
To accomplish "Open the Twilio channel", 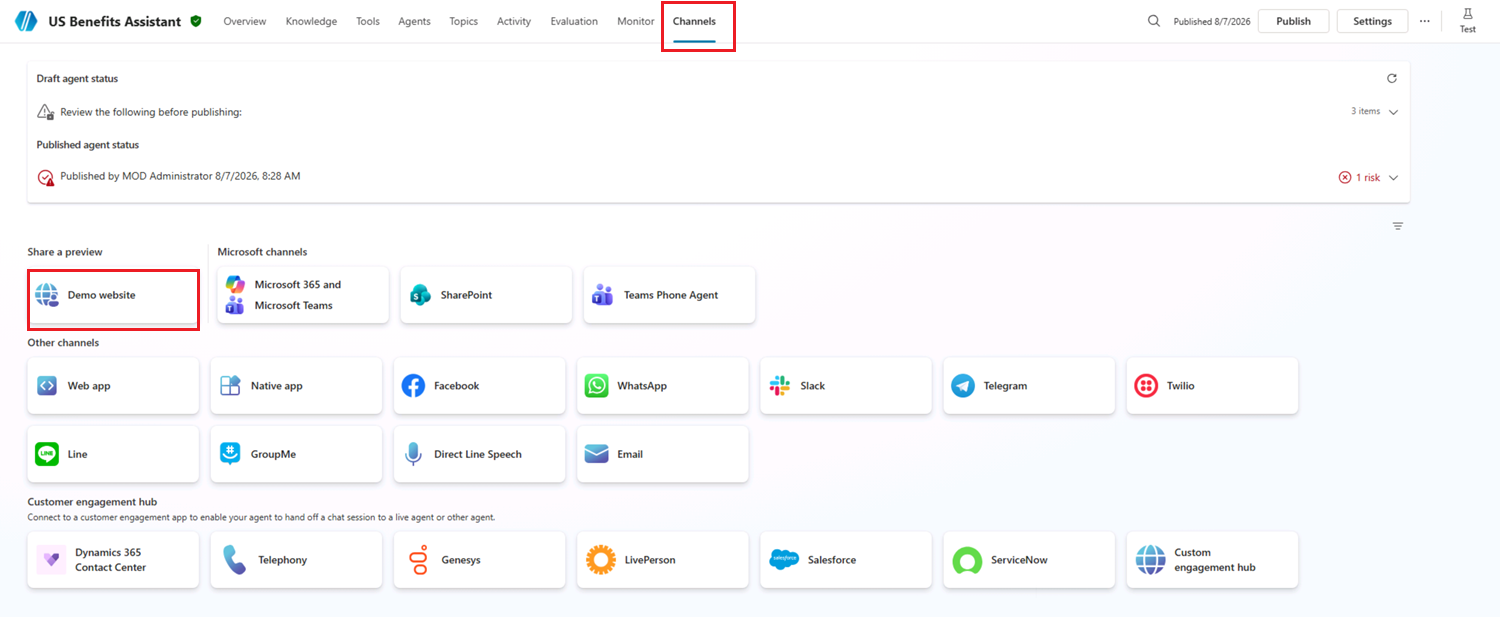I will 1212,386.
